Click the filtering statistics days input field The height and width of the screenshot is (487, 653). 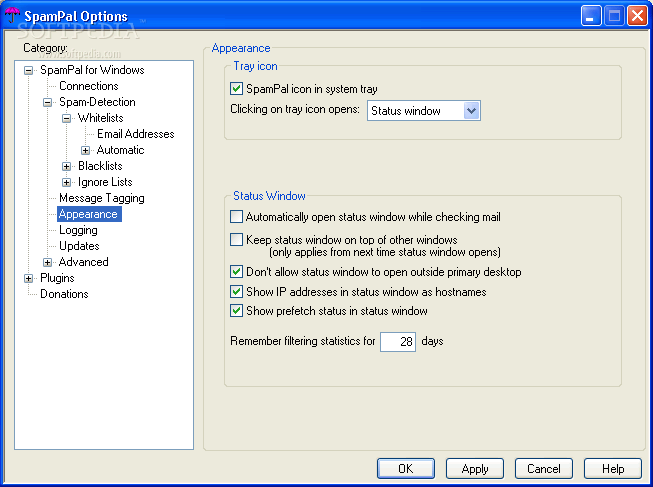[398, 342]
